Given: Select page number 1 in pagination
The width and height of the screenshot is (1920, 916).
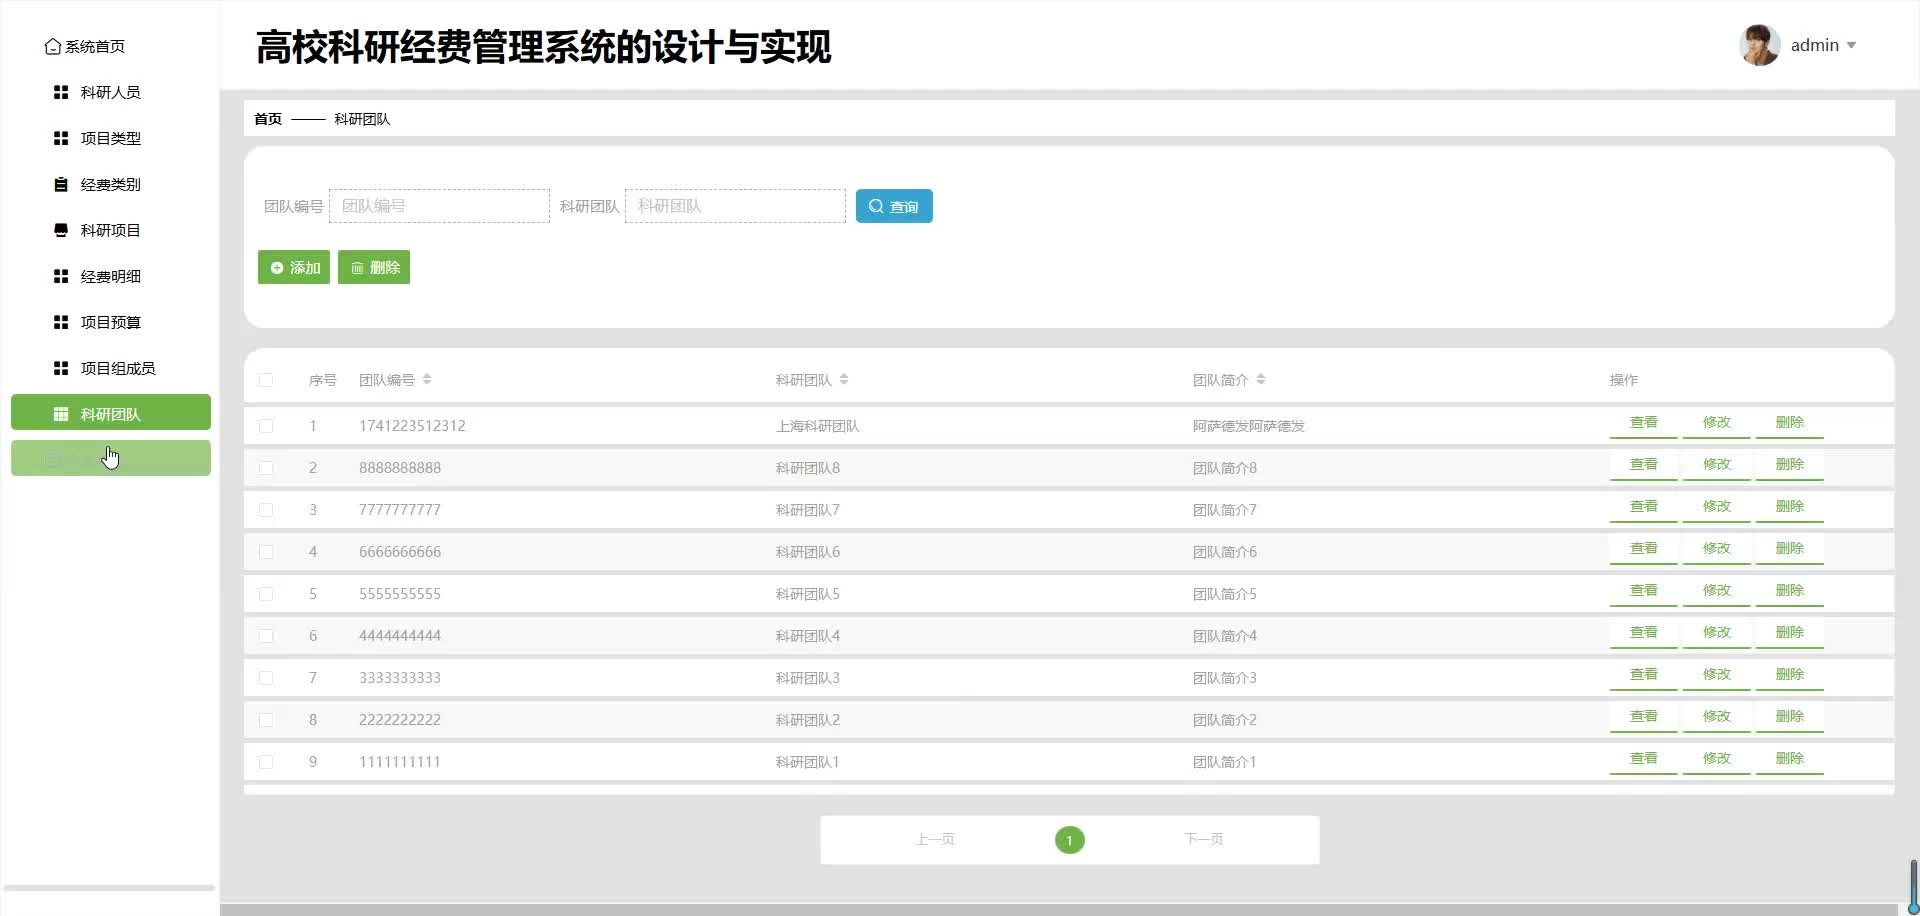Looking at the screenshot, I should [1070, 840].
